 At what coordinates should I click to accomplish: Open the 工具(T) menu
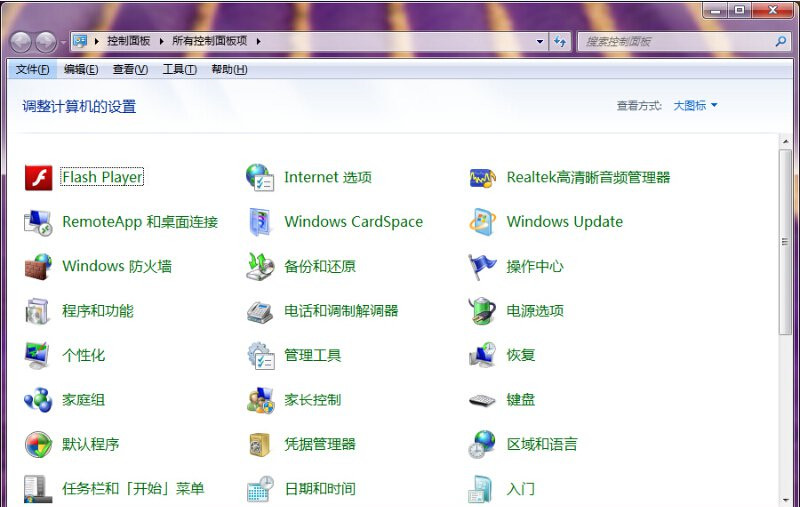[x=179, y=69]
